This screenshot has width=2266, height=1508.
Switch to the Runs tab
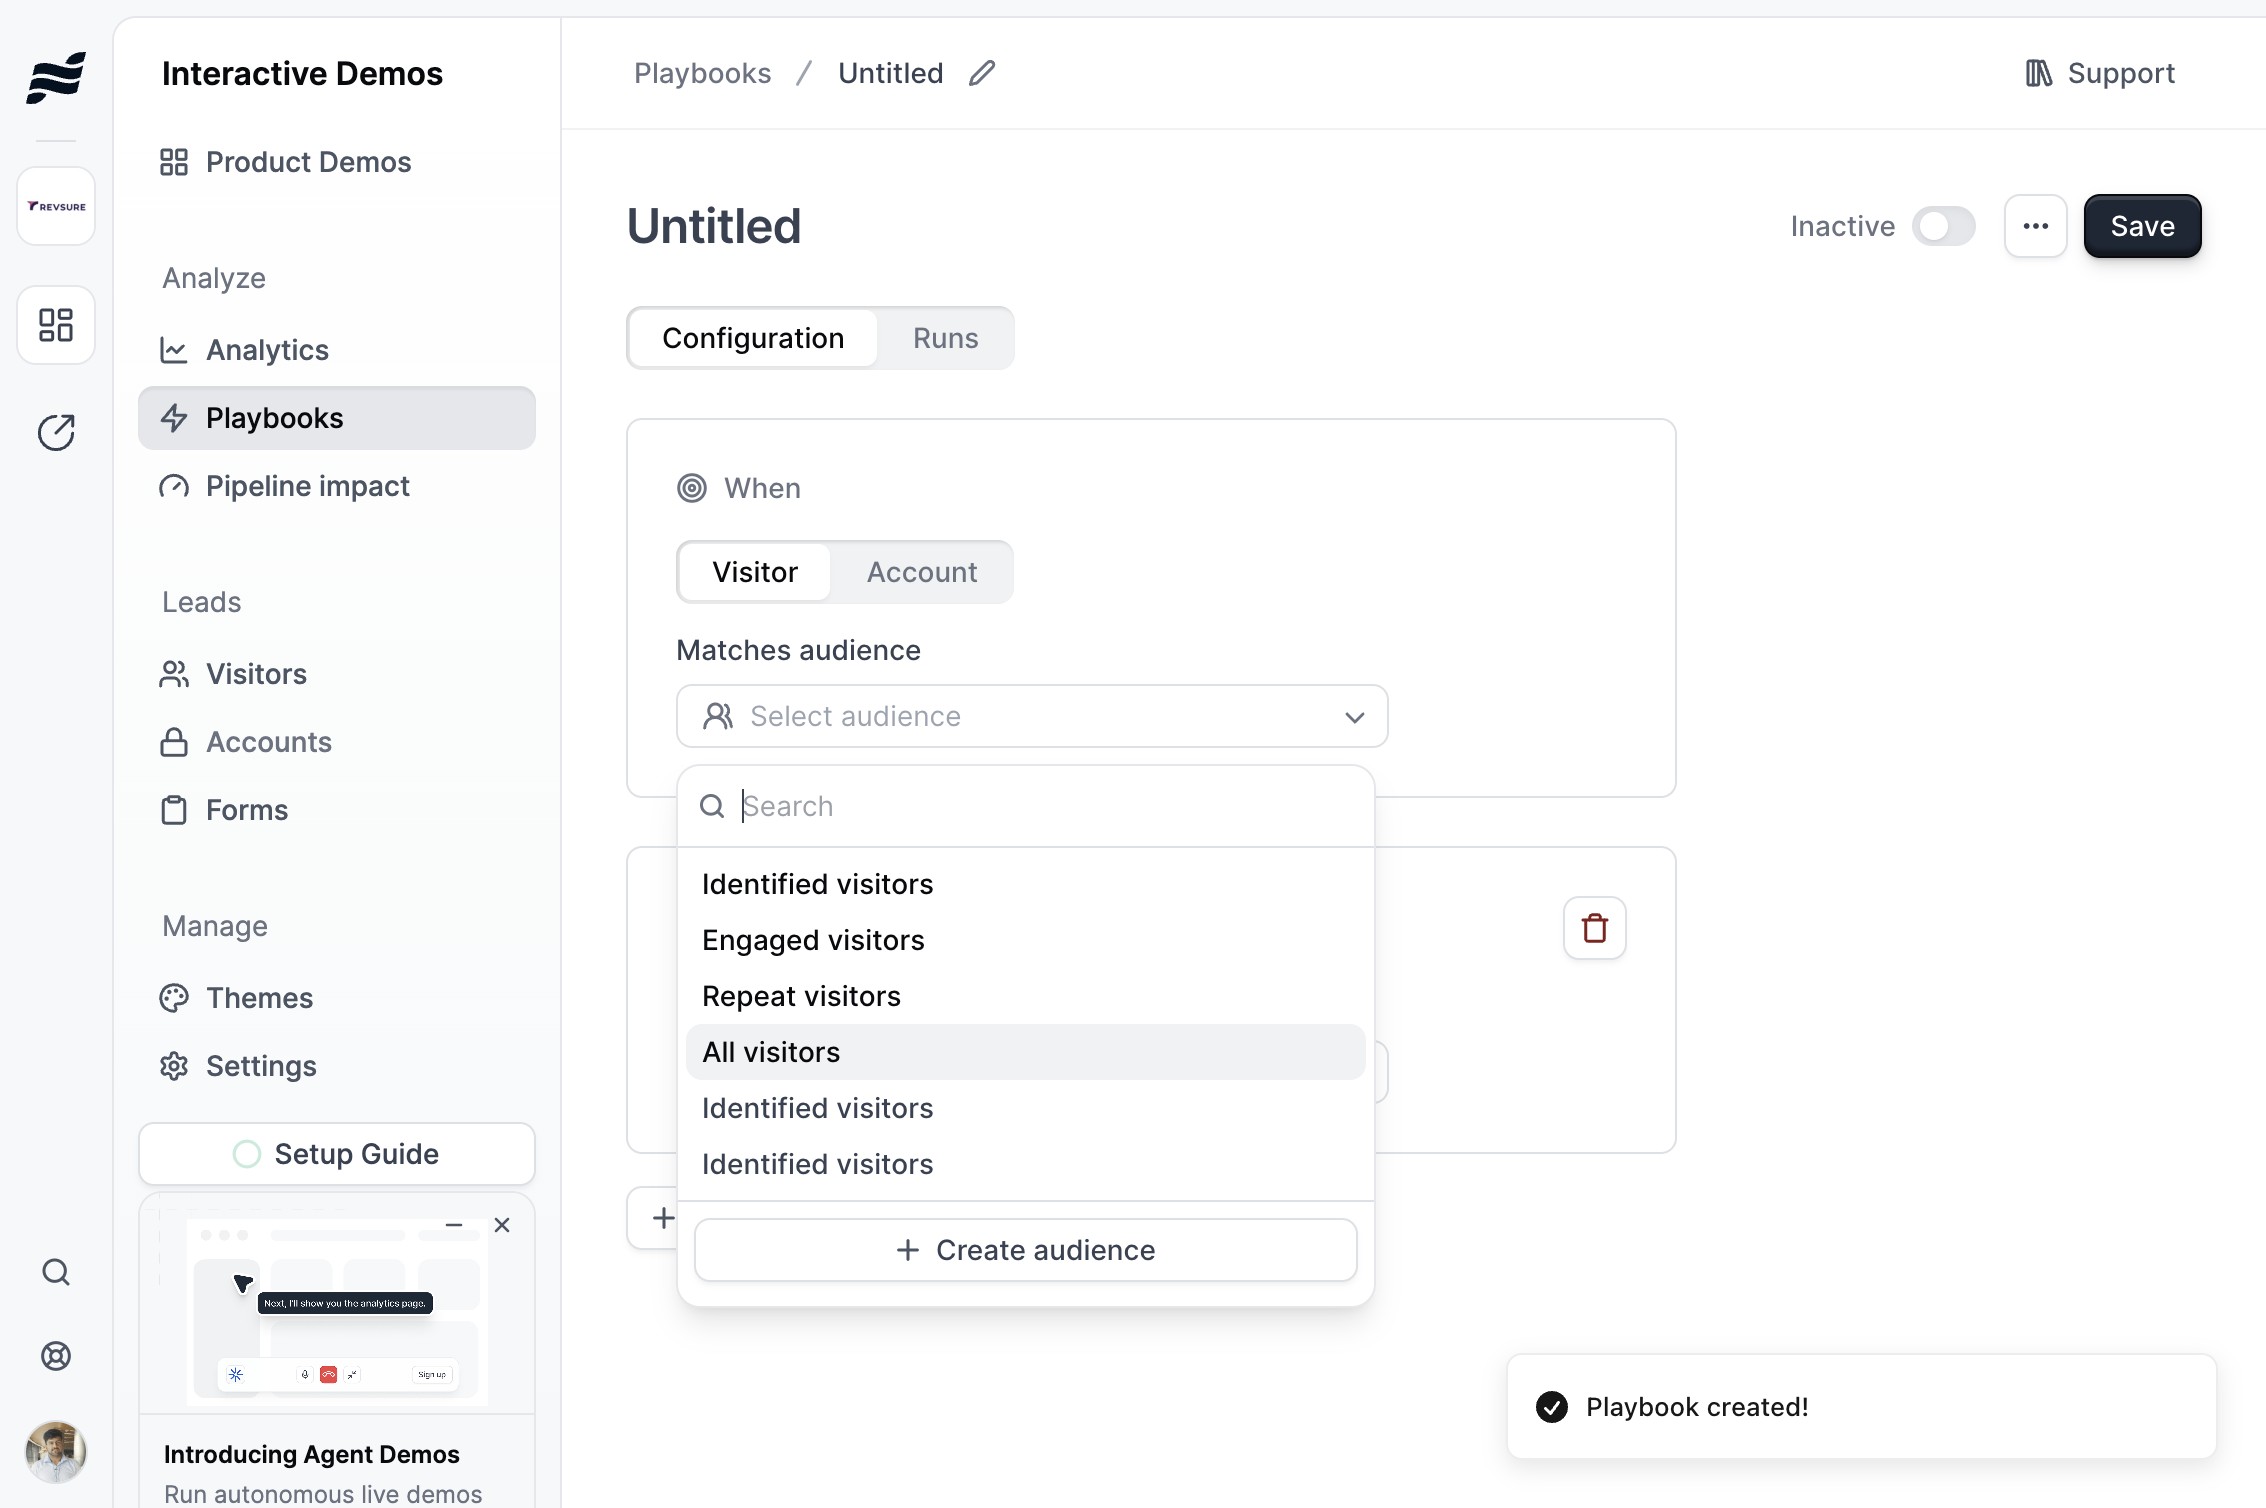(945, 338)
